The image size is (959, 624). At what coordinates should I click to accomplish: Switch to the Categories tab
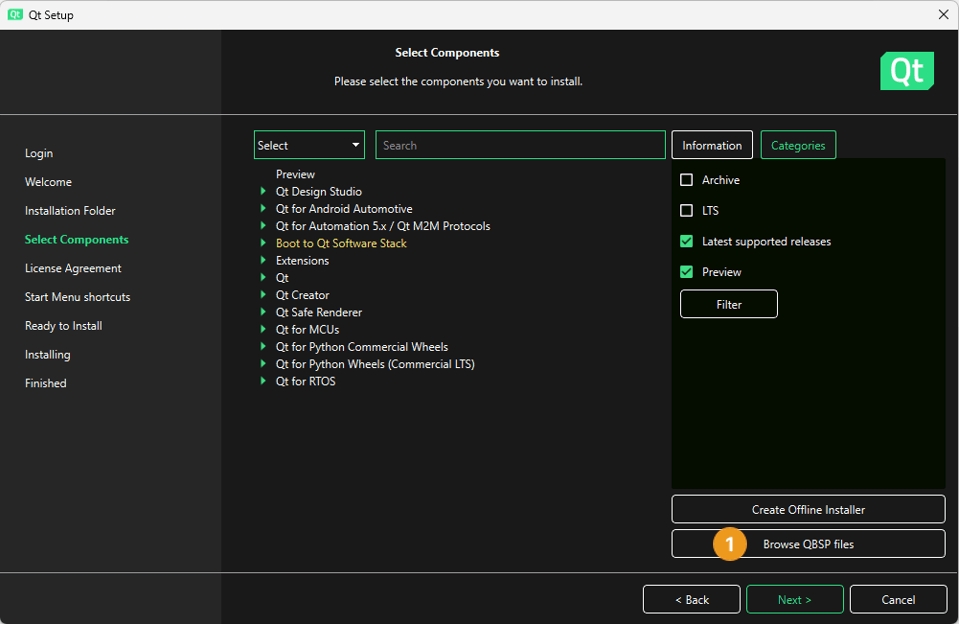[797, 145]
